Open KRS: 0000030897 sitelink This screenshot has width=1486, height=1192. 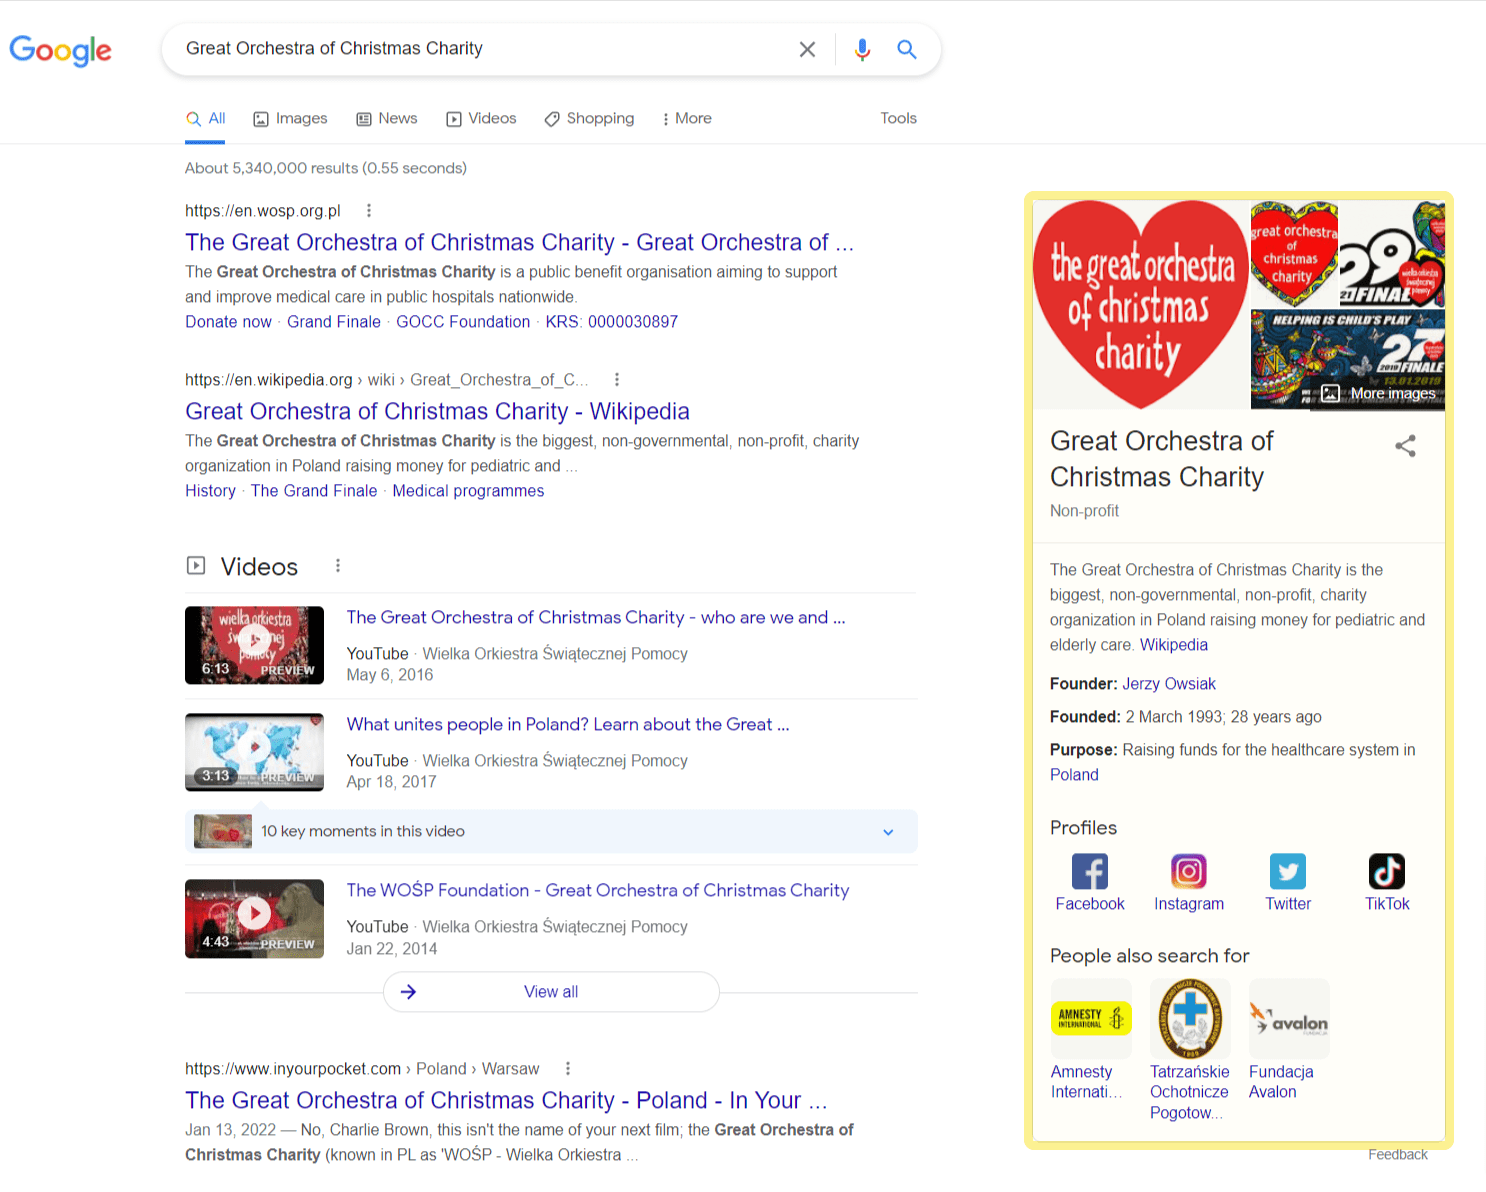[x=612, y=321]
